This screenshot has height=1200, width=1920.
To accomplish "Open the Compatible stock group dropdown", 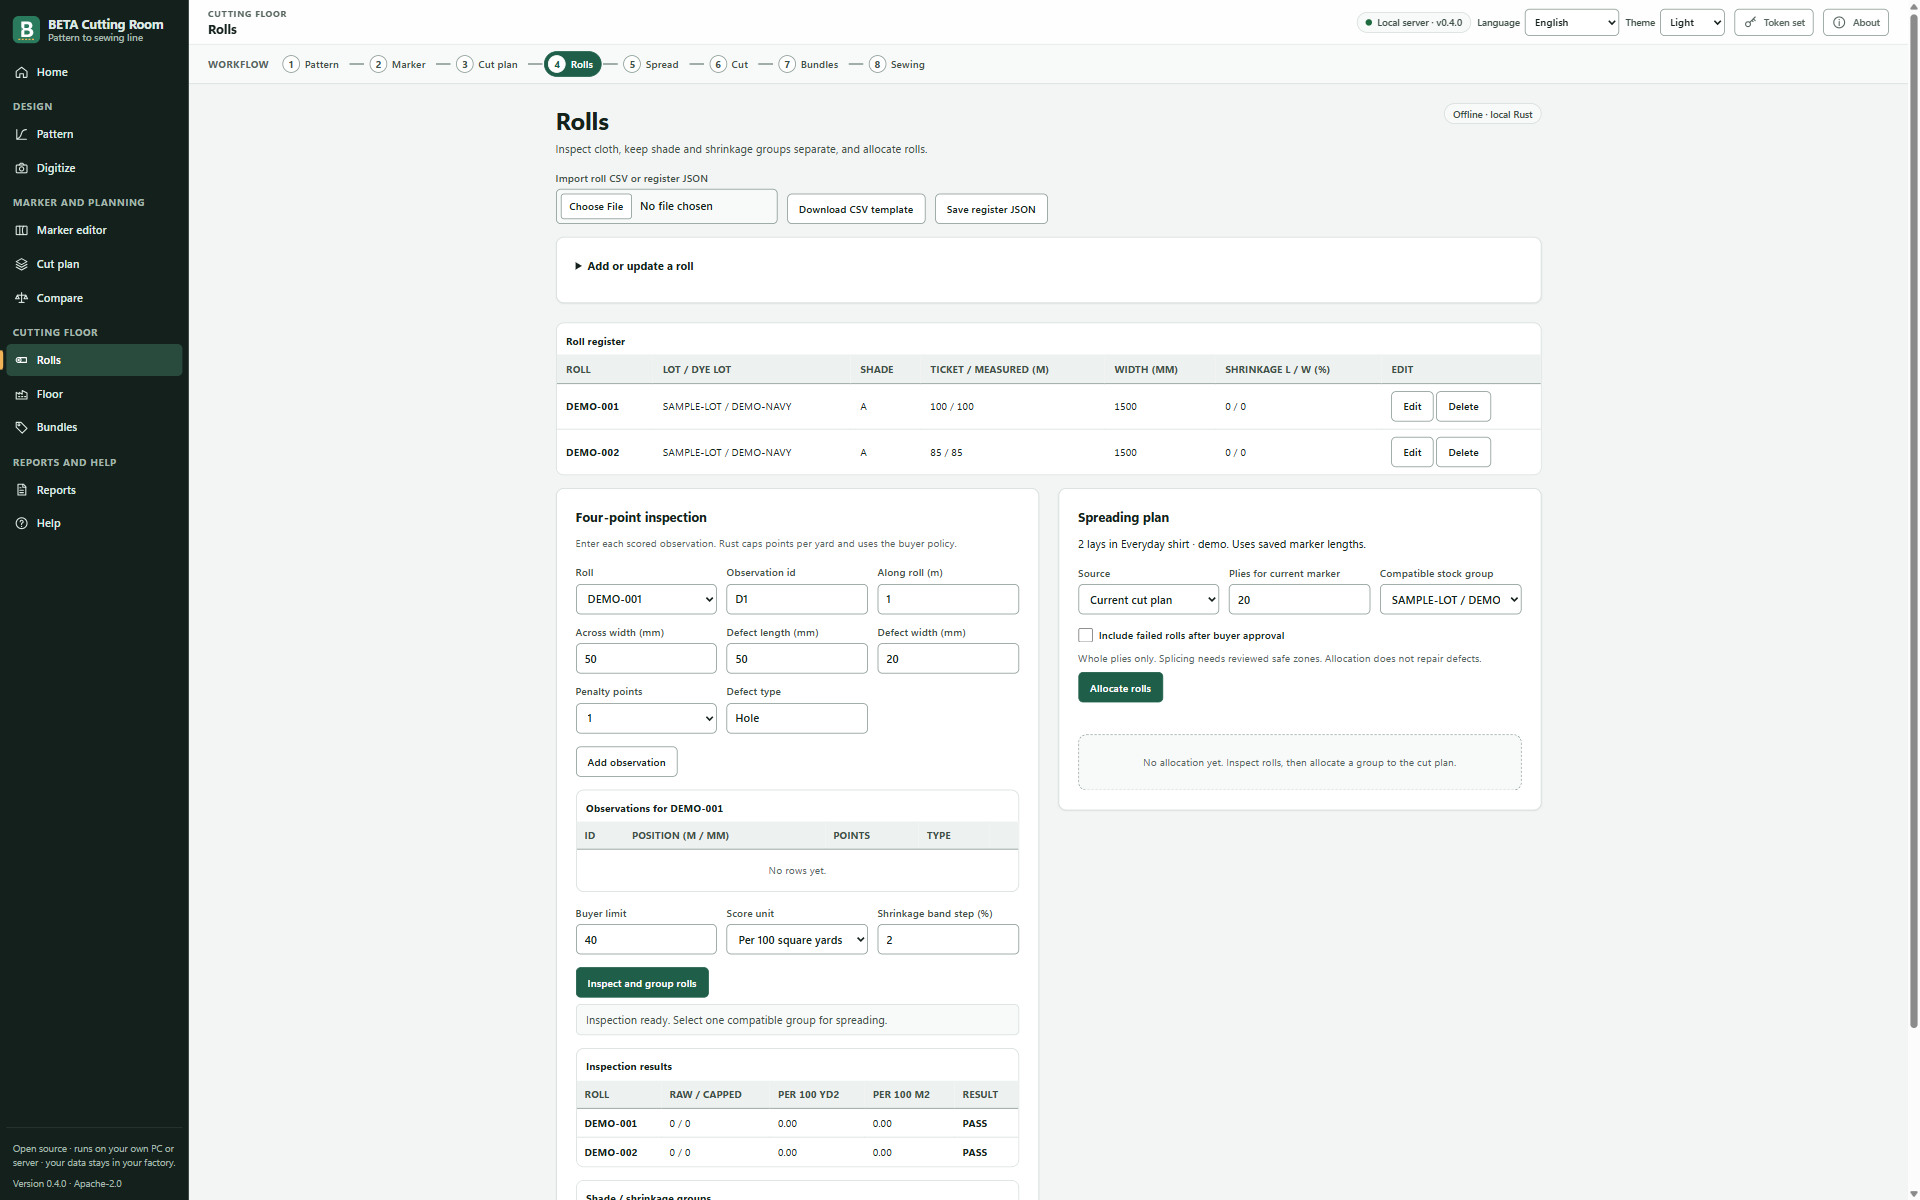I will (x=1450, y=599).
